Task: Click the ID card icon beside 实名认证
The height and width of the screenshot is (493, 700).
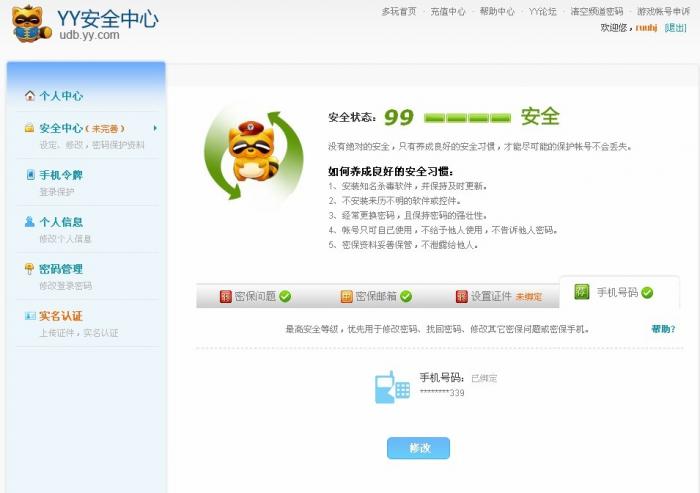Action: pyautogui.click(x=30, y=316)
